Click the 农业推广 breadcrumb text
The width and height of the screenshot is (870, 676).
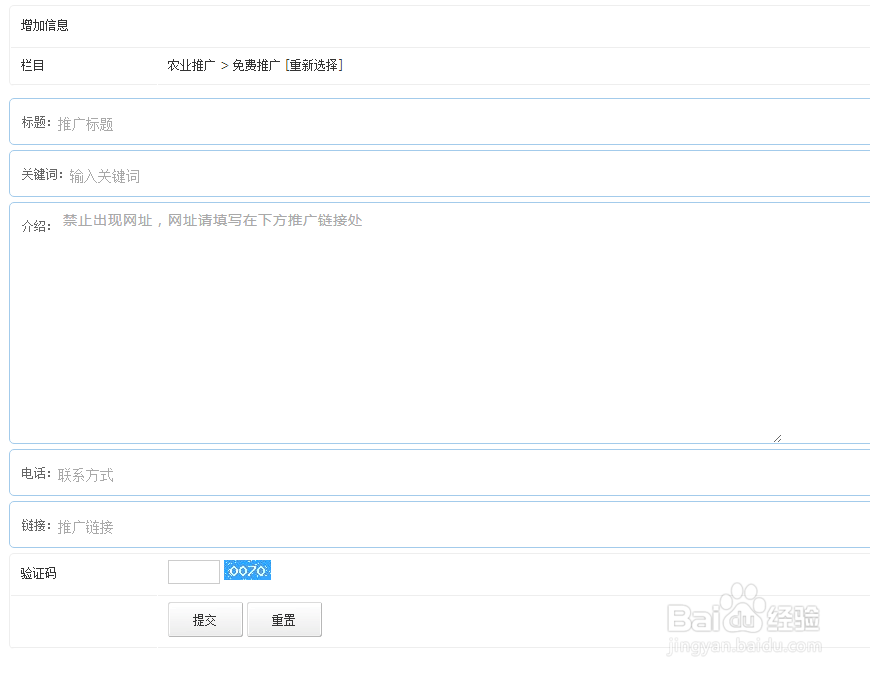(x=191, y=65)
